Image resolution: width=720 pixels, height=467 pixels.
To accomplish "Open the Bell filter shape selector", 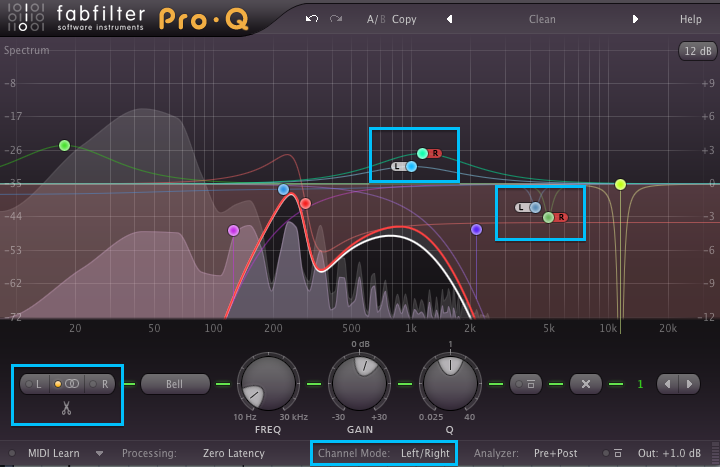I will coord(175,384).
